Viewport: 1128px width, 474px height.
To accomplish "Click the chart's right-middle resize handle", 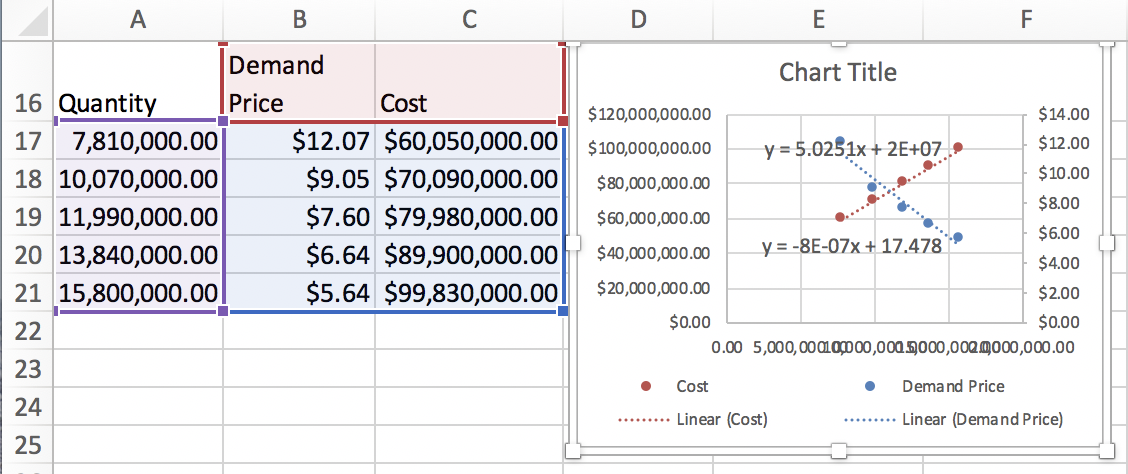I will pyautogui.click(x=1106, y=243).
